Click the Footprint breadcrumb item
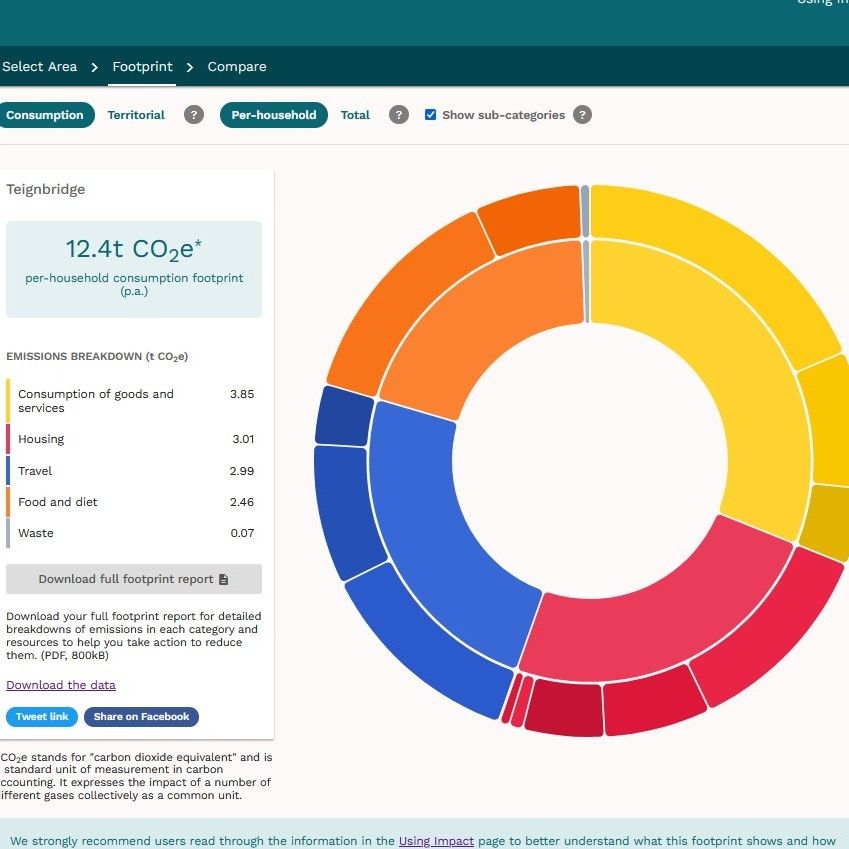Viewport: 849px width, 849px height. point(142,66)
